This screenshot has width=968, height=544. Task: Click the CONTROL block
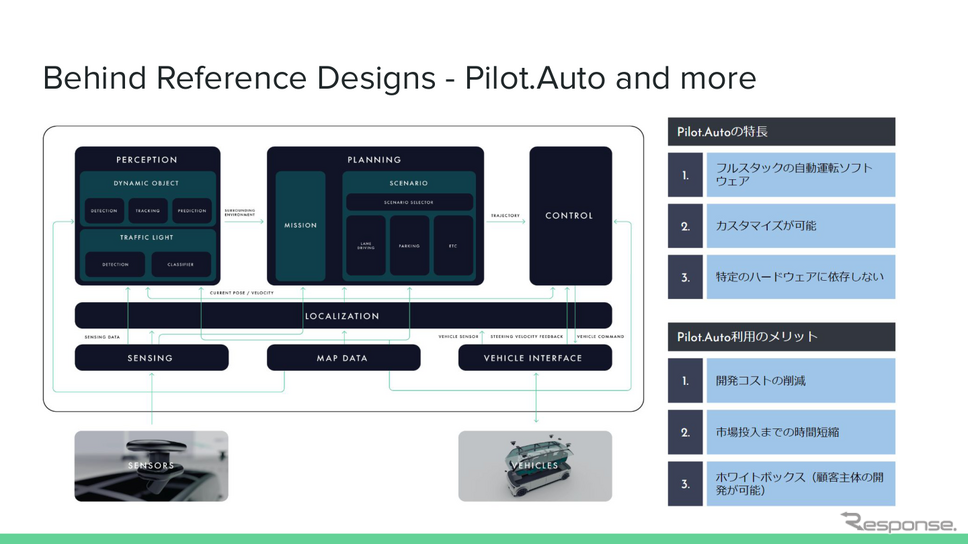click(x=570, y=216)
